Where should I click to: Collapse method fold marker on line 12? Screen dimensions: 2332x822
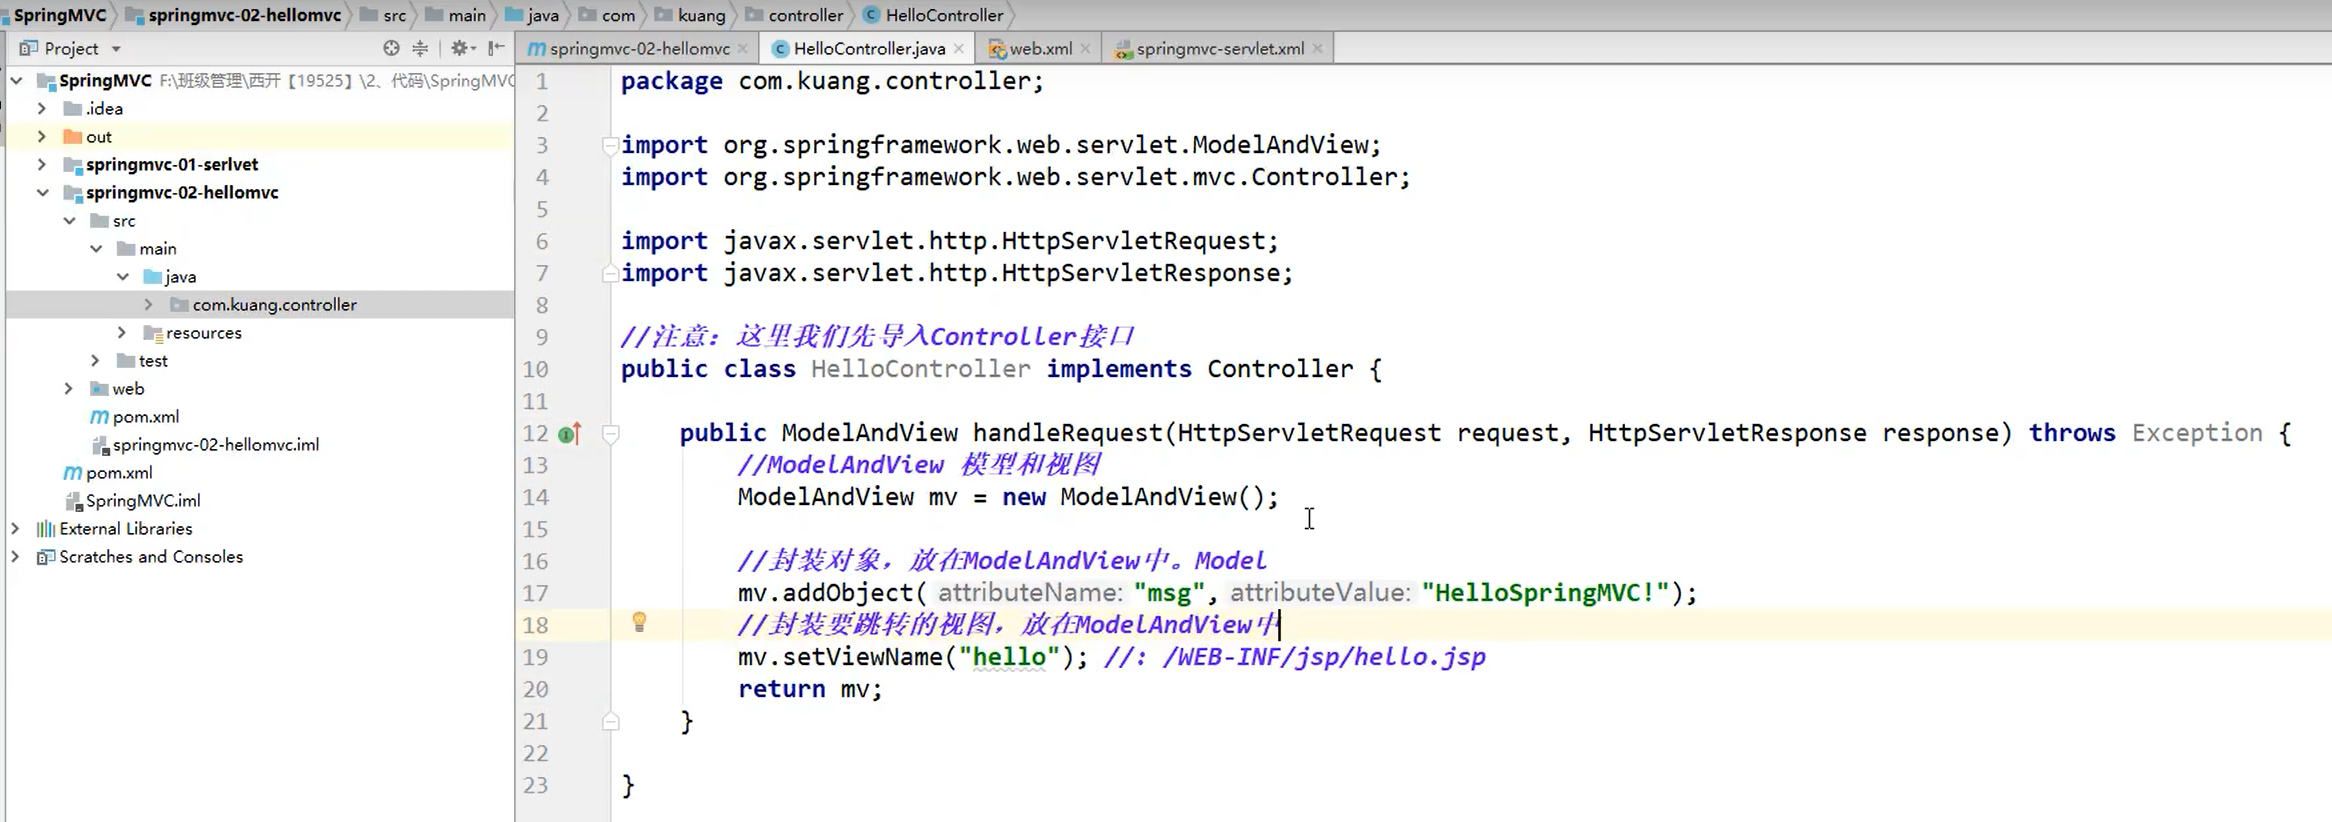point(610,433)
